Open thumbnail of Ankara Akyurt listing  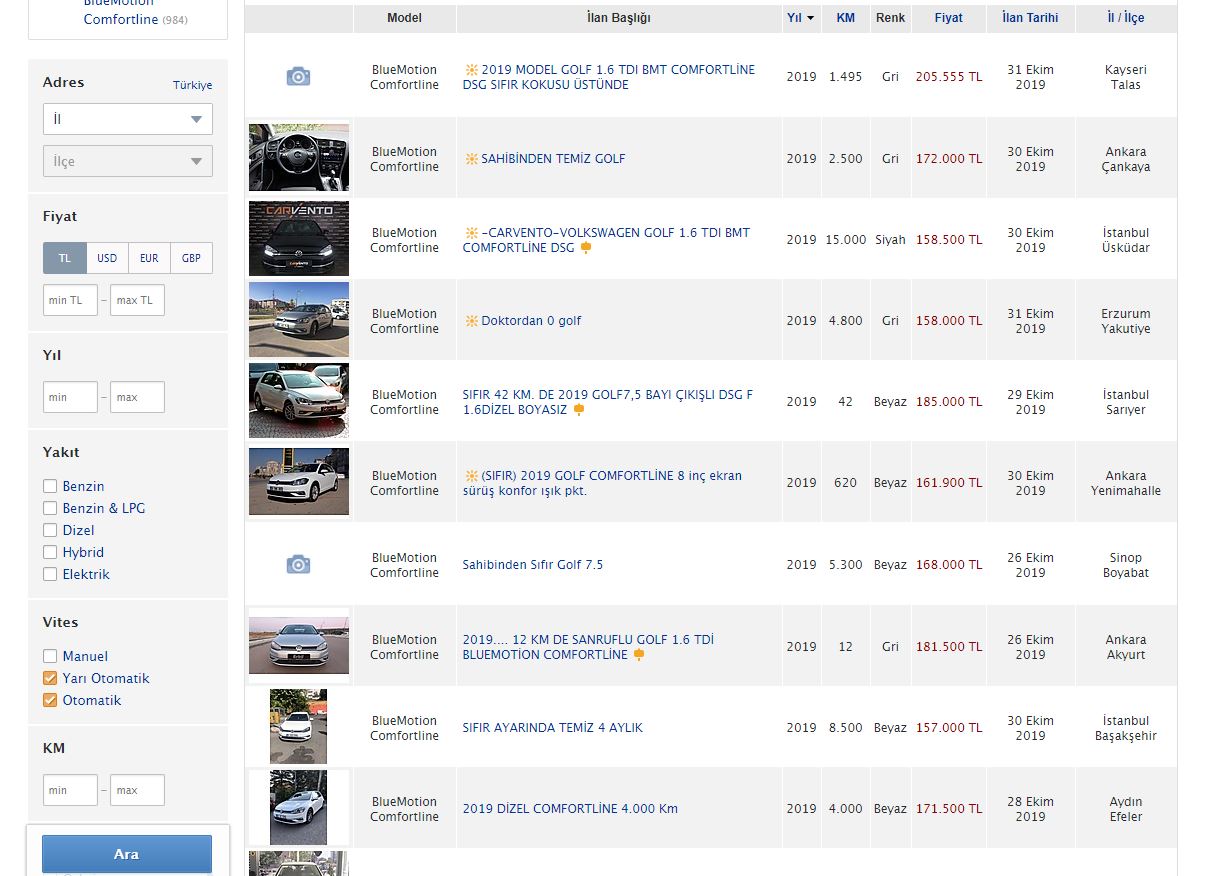(299, 646)
